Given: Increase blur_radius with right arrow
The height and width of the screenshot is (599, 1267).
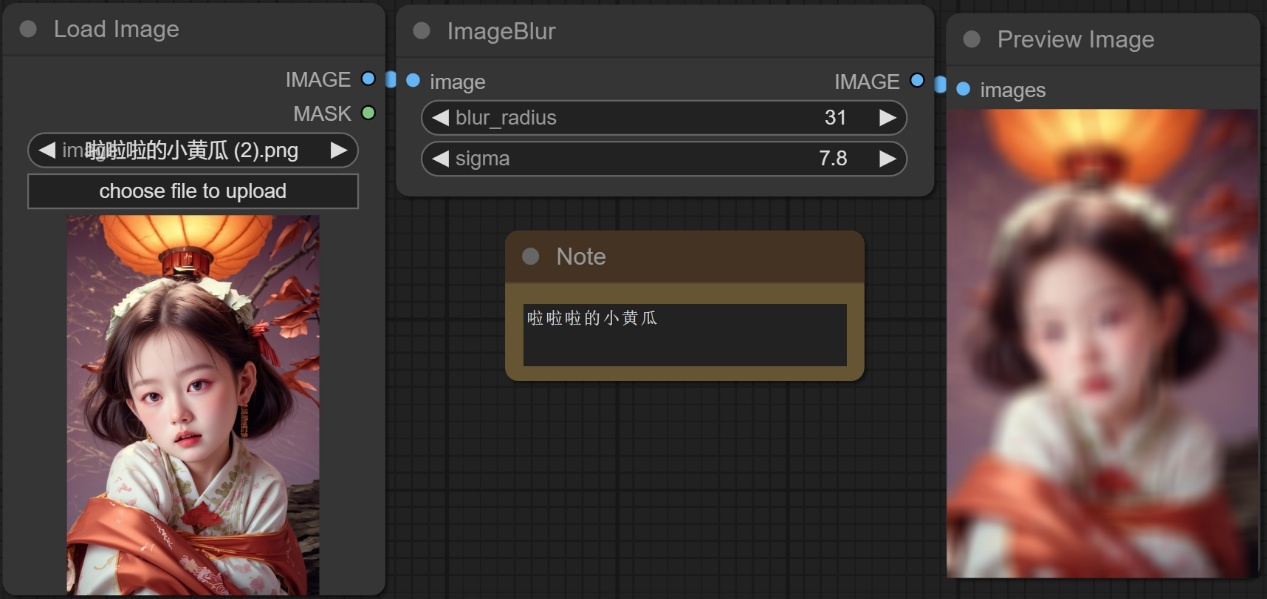Looking at the screenshot, I should pyautogui.click(x=887, y=118).
